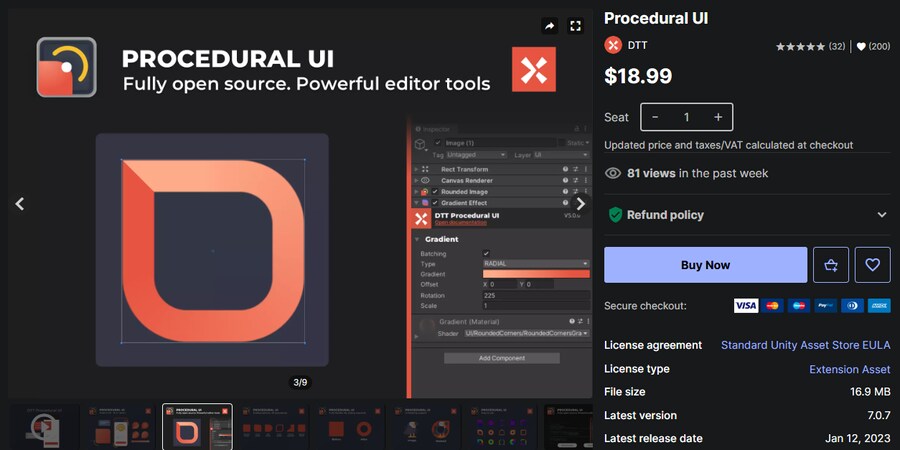Click the main Procedural UI preview image
Viewport: 900px width, 450px height.
click(300, 204)
